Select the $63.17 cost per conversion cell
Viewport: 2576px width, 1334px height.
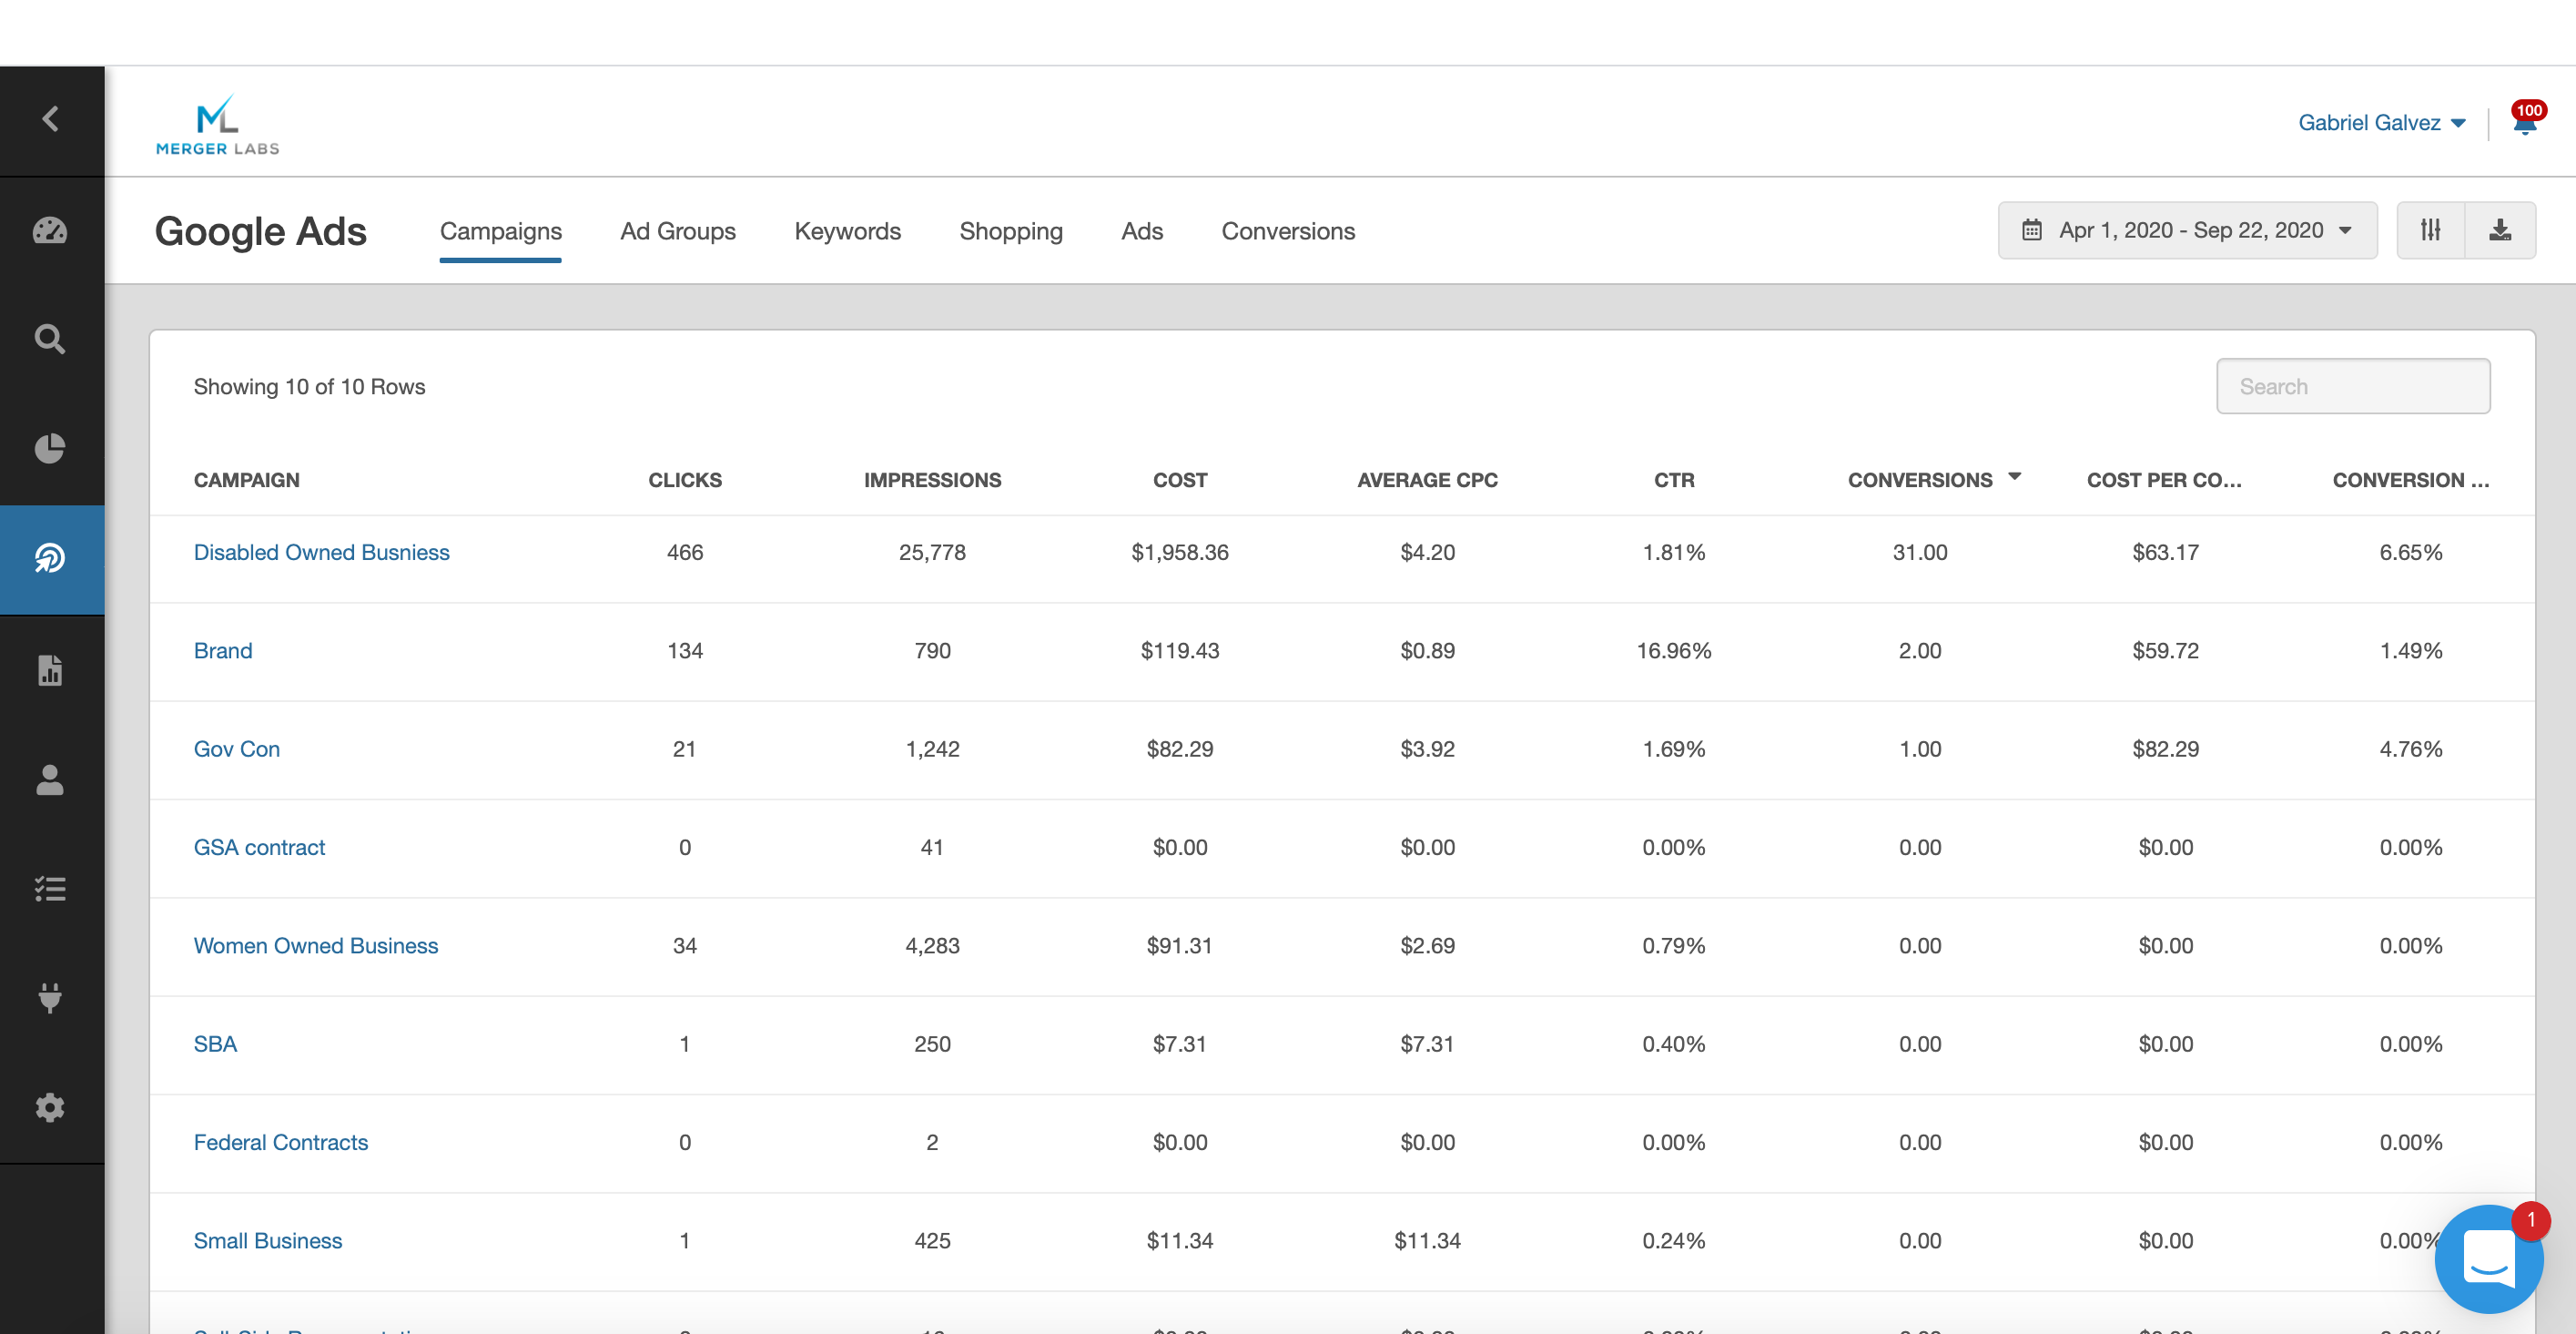[2165, 552]
